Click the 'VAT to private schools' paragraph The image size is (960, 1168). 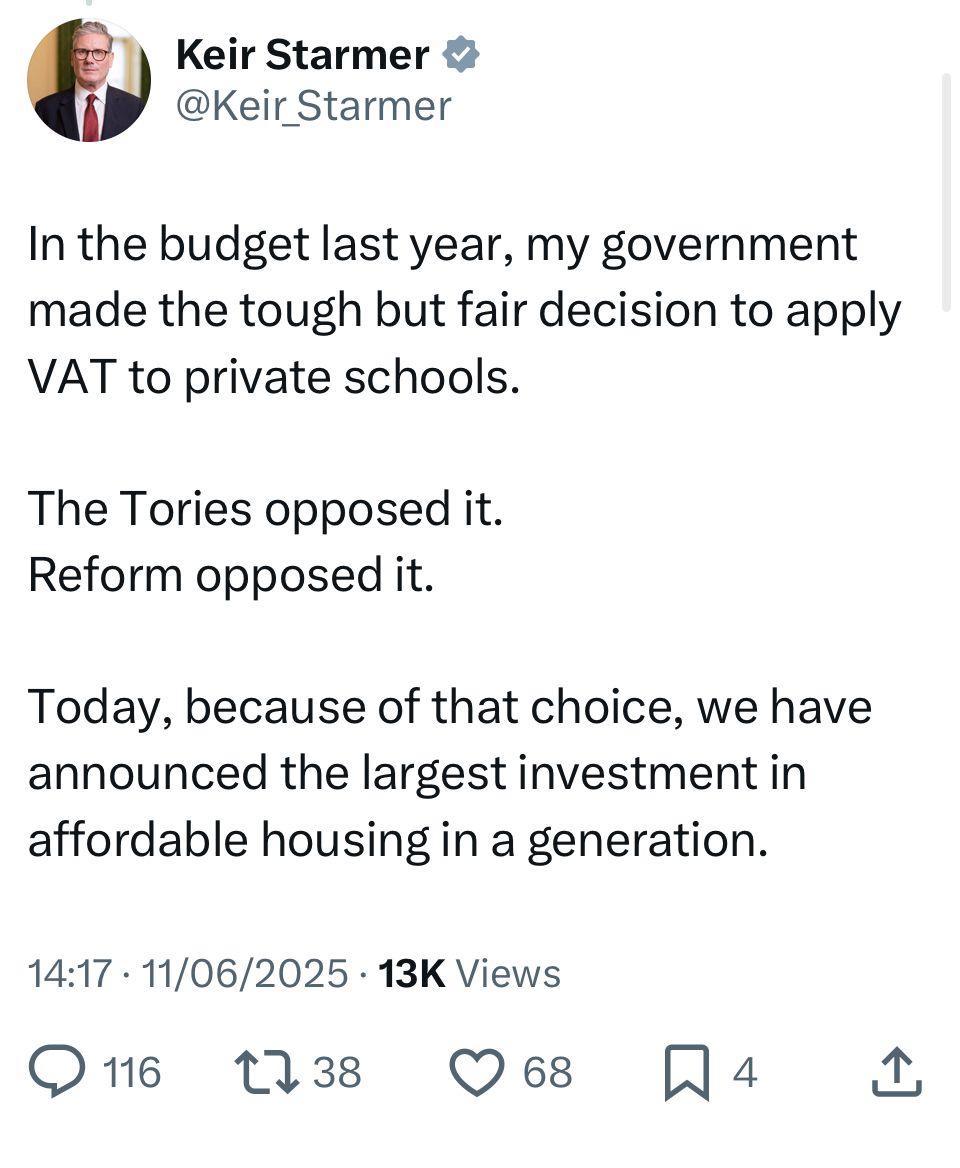[x=465, y=311]
